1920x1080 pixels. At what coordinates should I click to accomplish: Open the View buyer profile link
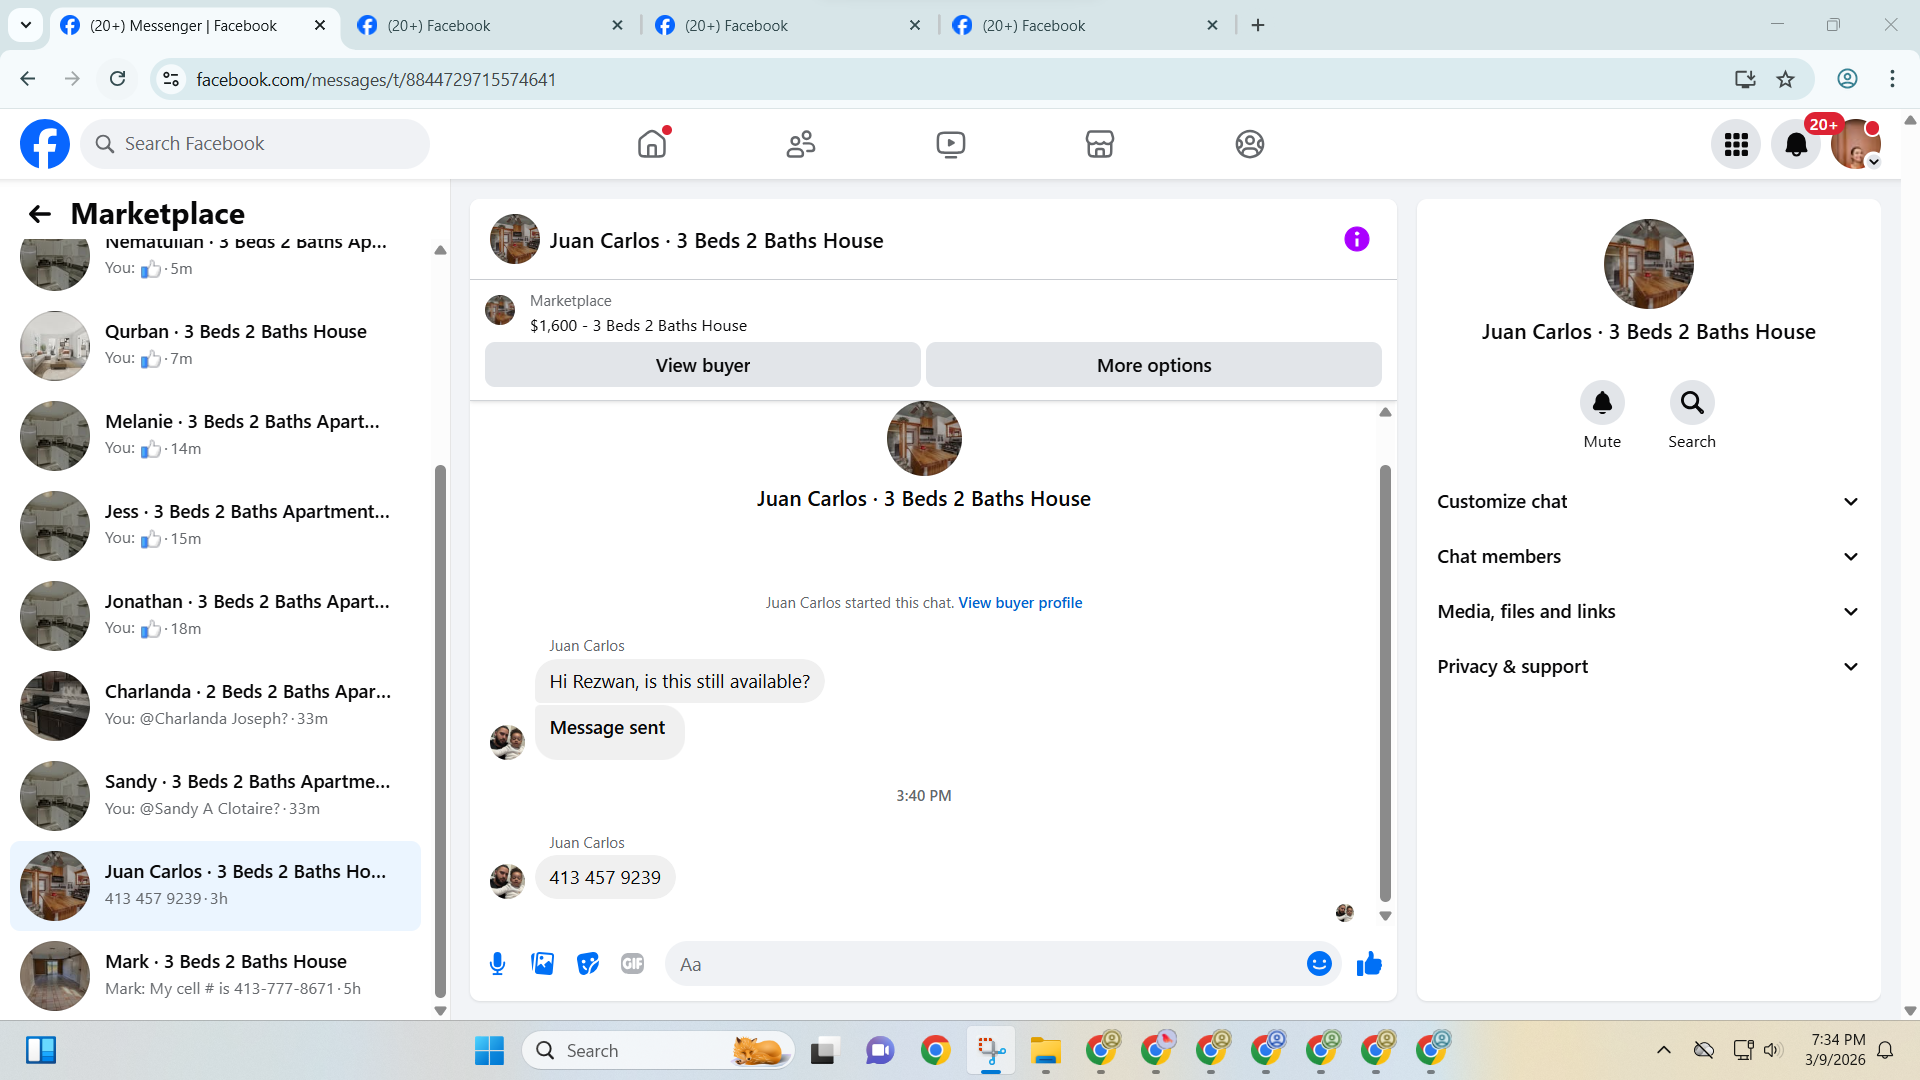coord(1020,603)
